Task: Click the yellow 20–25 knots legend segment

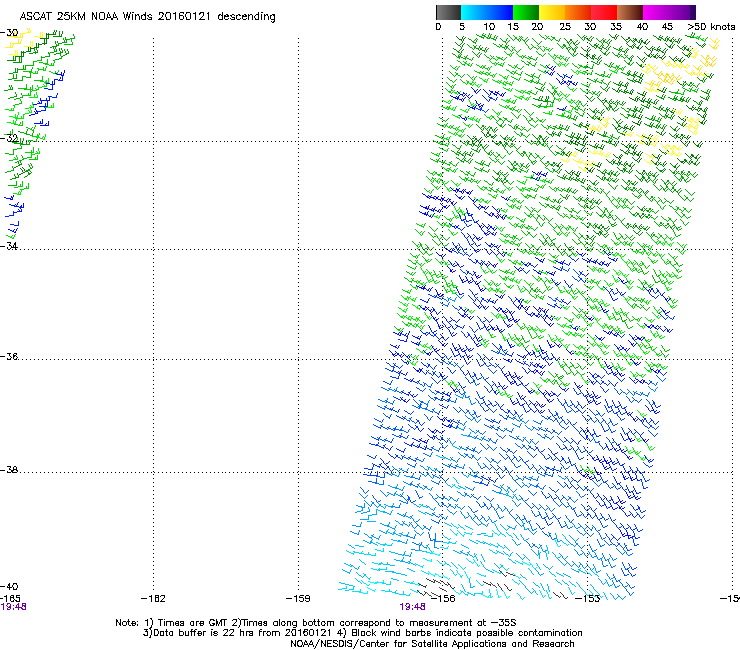Action: [552, 12]
